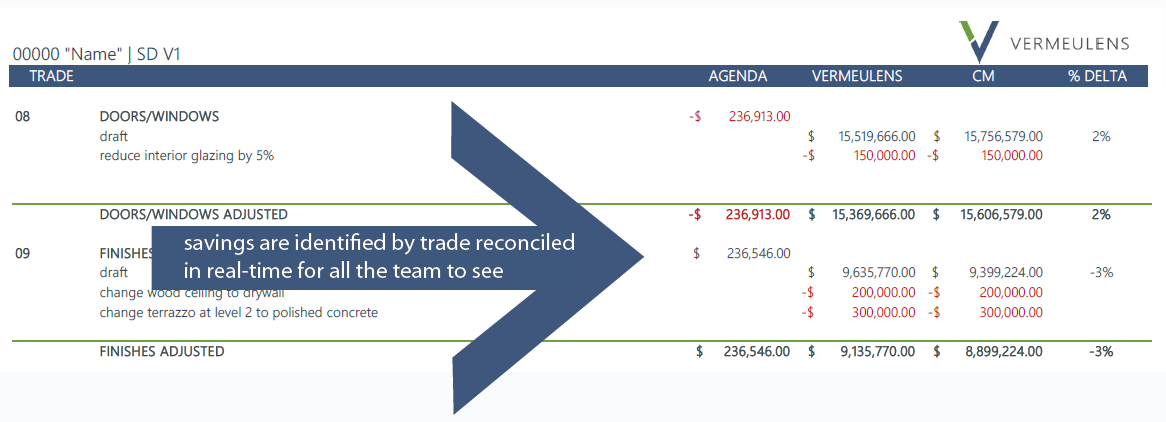Click the % DELTA column header
This screenshot has width=1166, height=422.
click(1098, 76)
